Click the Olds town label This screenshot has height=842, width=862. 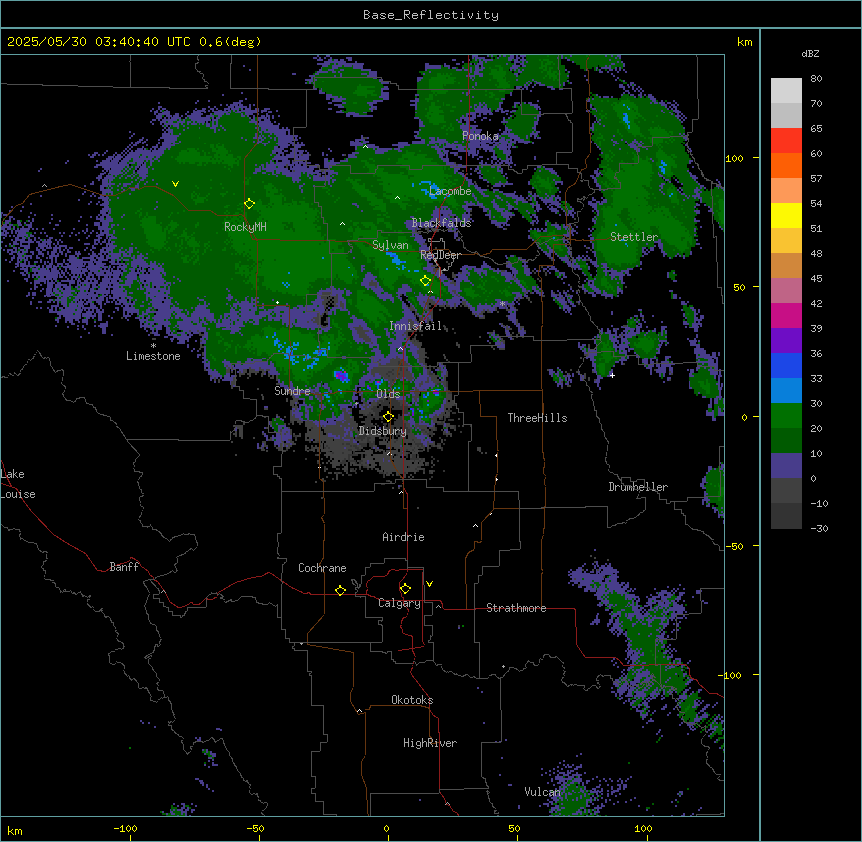point(388,394)
